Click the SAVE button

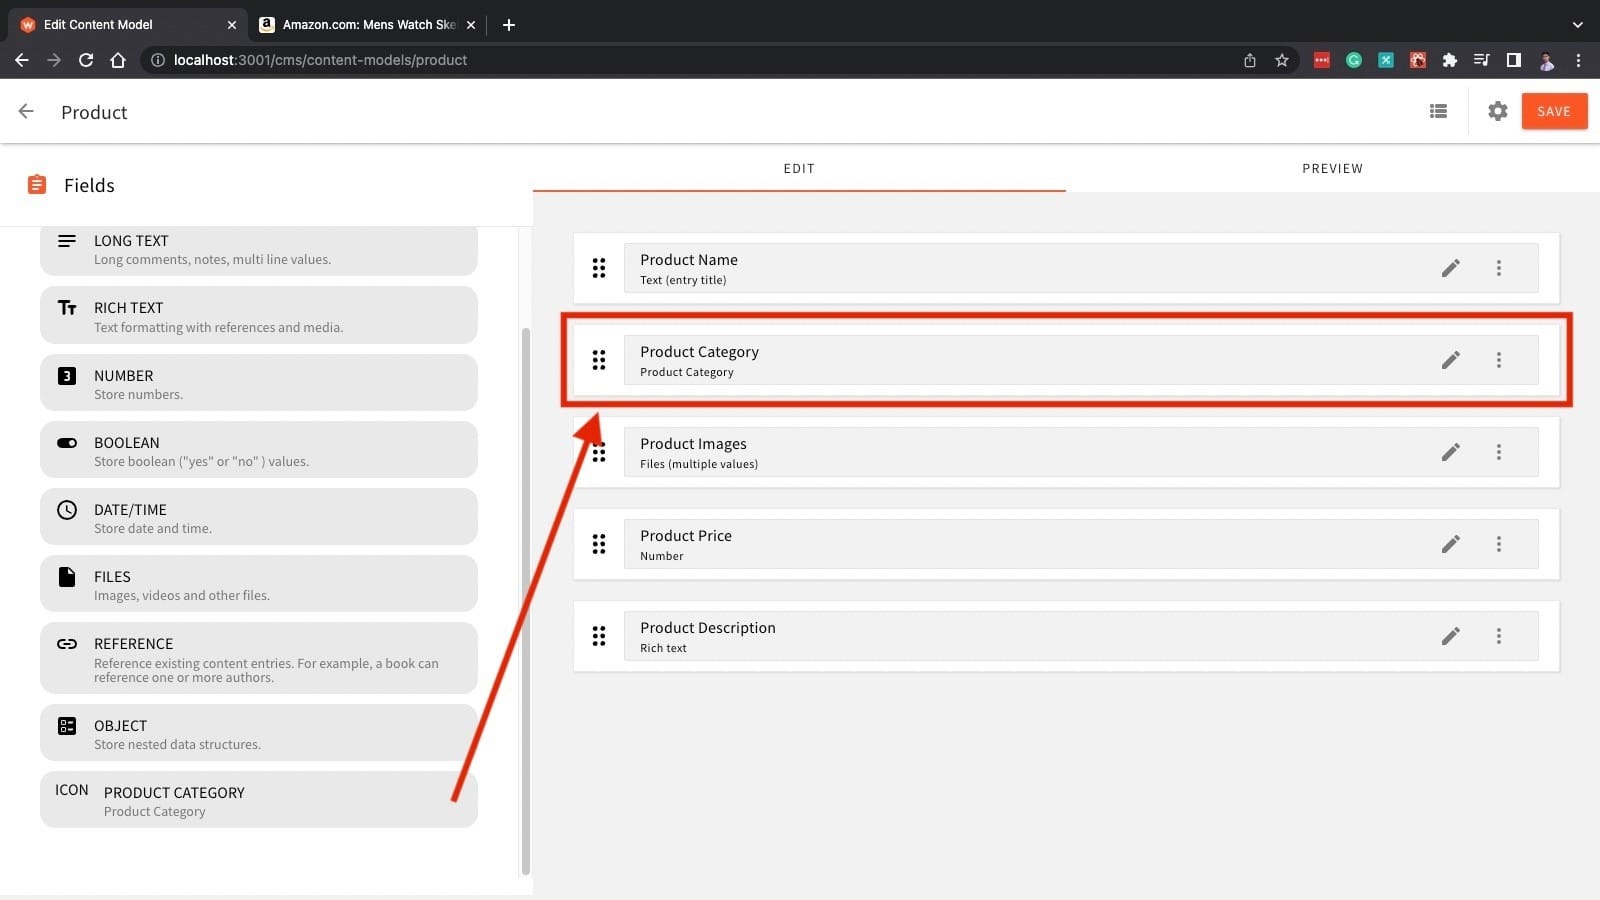[x=1554, y=111]
